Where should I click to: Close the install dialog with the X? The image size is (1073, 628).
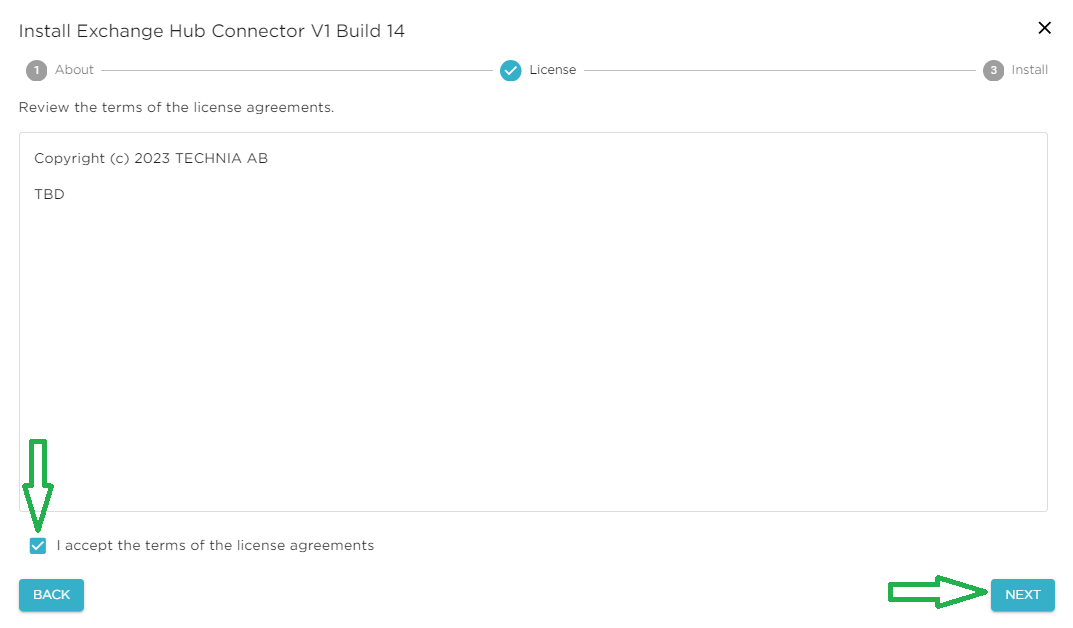(1045, 28)
